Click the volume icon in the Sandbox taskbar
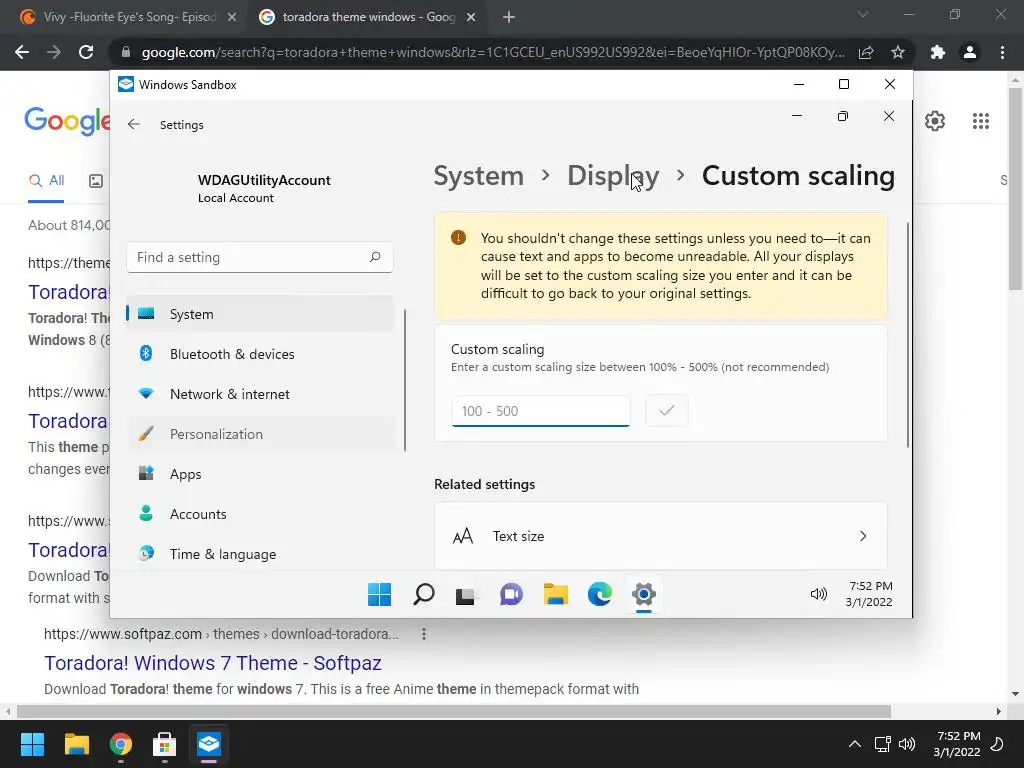Viewport: 1024px width, 768px height. 818,594
